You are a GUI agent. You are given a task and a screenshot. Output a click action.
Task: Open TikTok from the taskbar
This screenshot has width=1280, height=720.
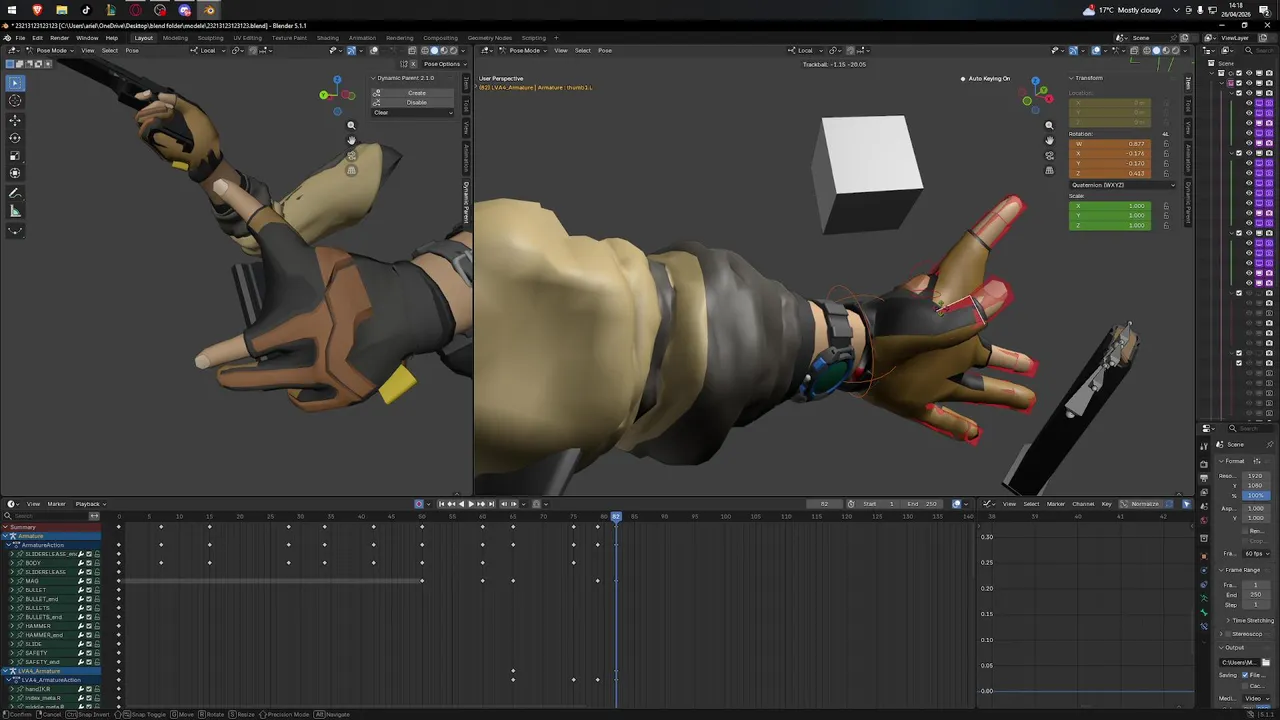pyautogui.click(x=86, y=10)
